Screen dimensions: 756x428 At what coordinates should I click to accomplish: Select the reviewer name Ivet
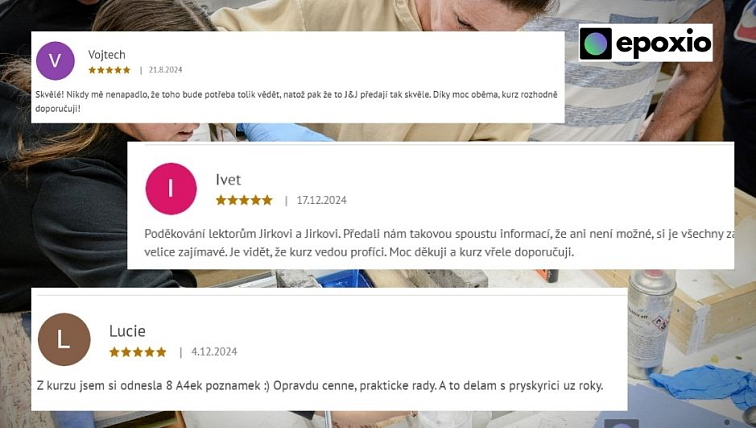(228, 180)
